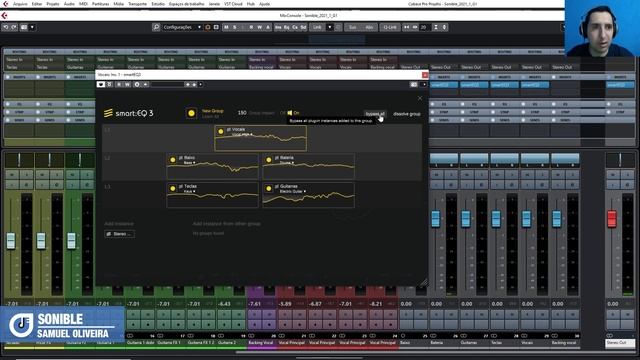Bypass all EQs with EQ button
The width and height of the screenshot is (640, 360).
pyautogui.click(x=287, y=27)
